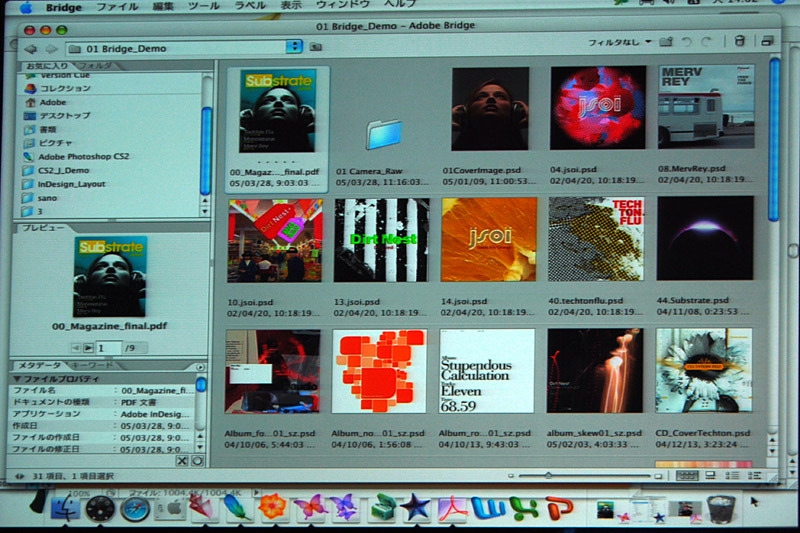The image size is (800, 533).
Task: Switch to the フォルダ tab
Action: point(95,66)
